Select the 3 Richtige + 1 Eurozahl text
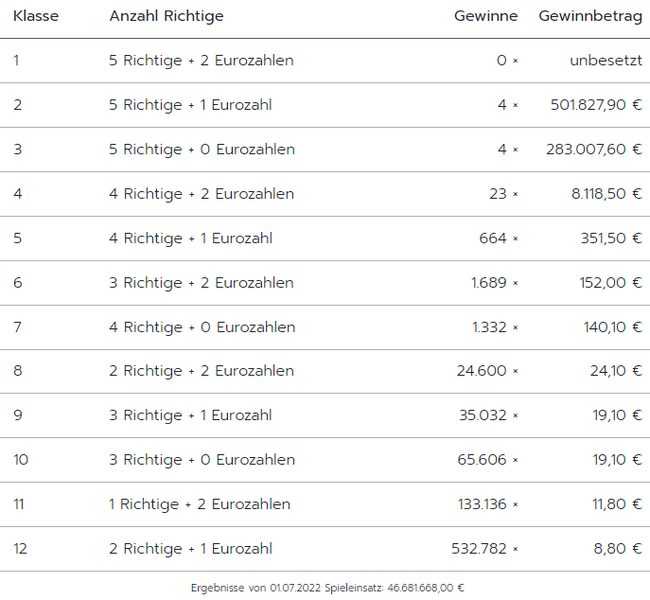This screenshot has height=600, width=650. (x=190, y=415)
